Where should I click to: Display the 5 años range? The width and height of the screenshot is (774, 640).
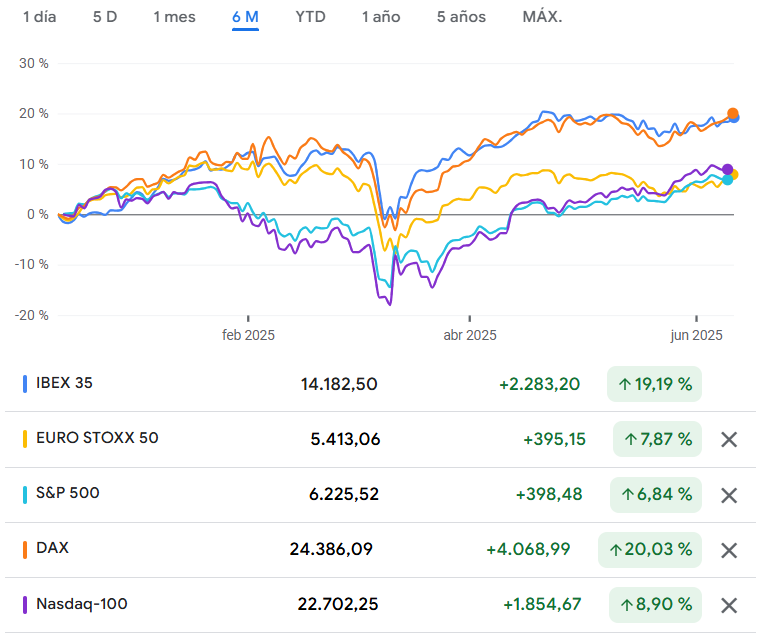[461, 17]
